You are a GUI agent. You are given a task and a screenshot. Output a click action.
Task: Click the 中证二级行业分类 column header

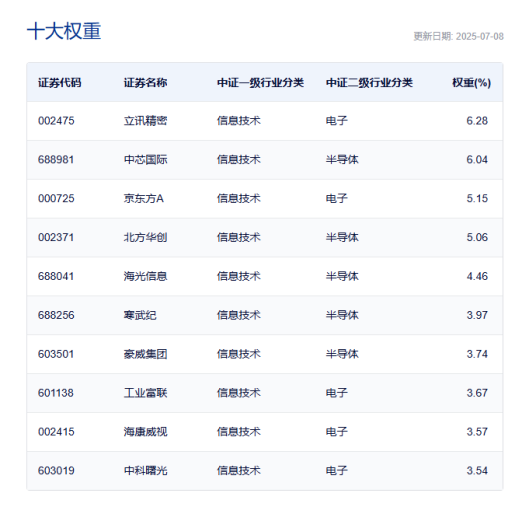click(369, 82)
